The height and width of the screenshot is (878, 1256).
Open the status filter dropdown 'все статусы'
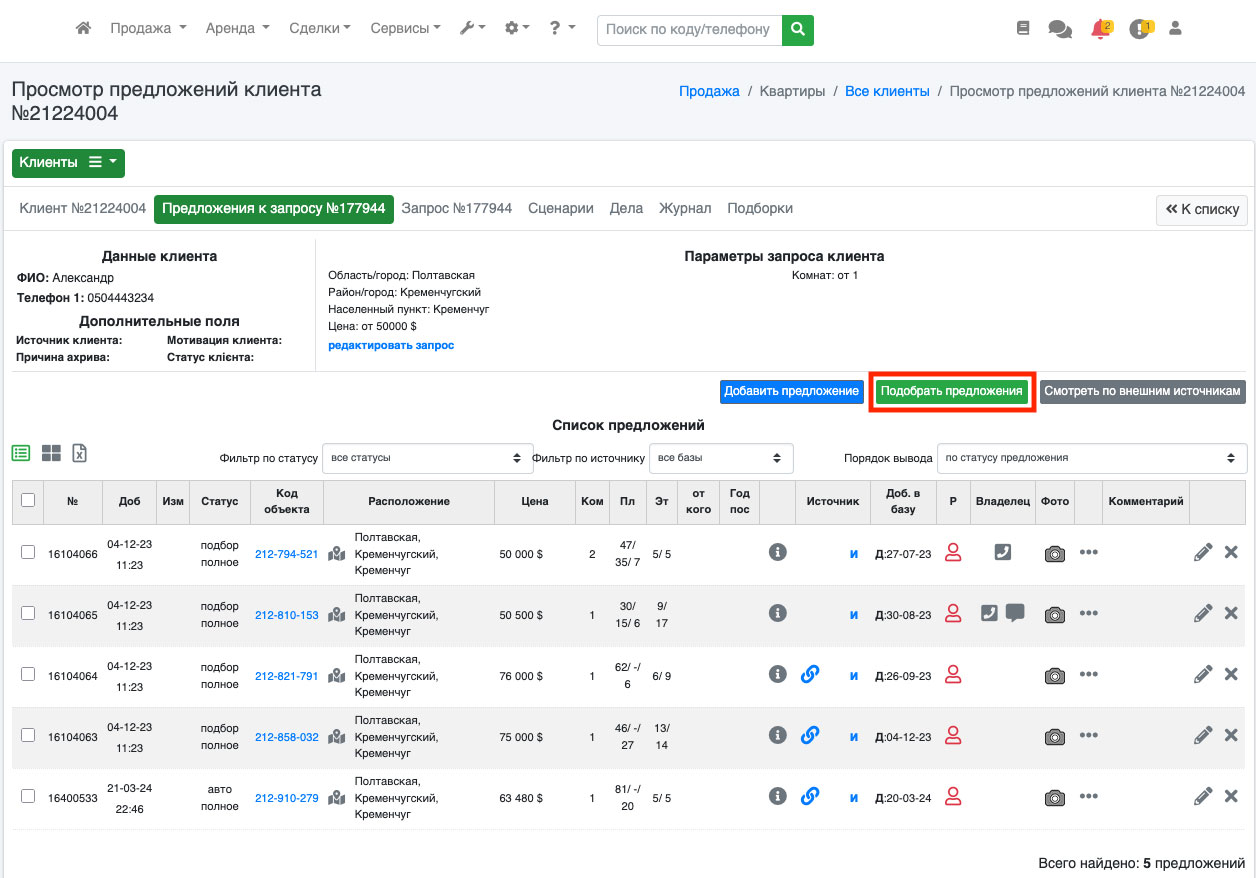tap(425, 458)
